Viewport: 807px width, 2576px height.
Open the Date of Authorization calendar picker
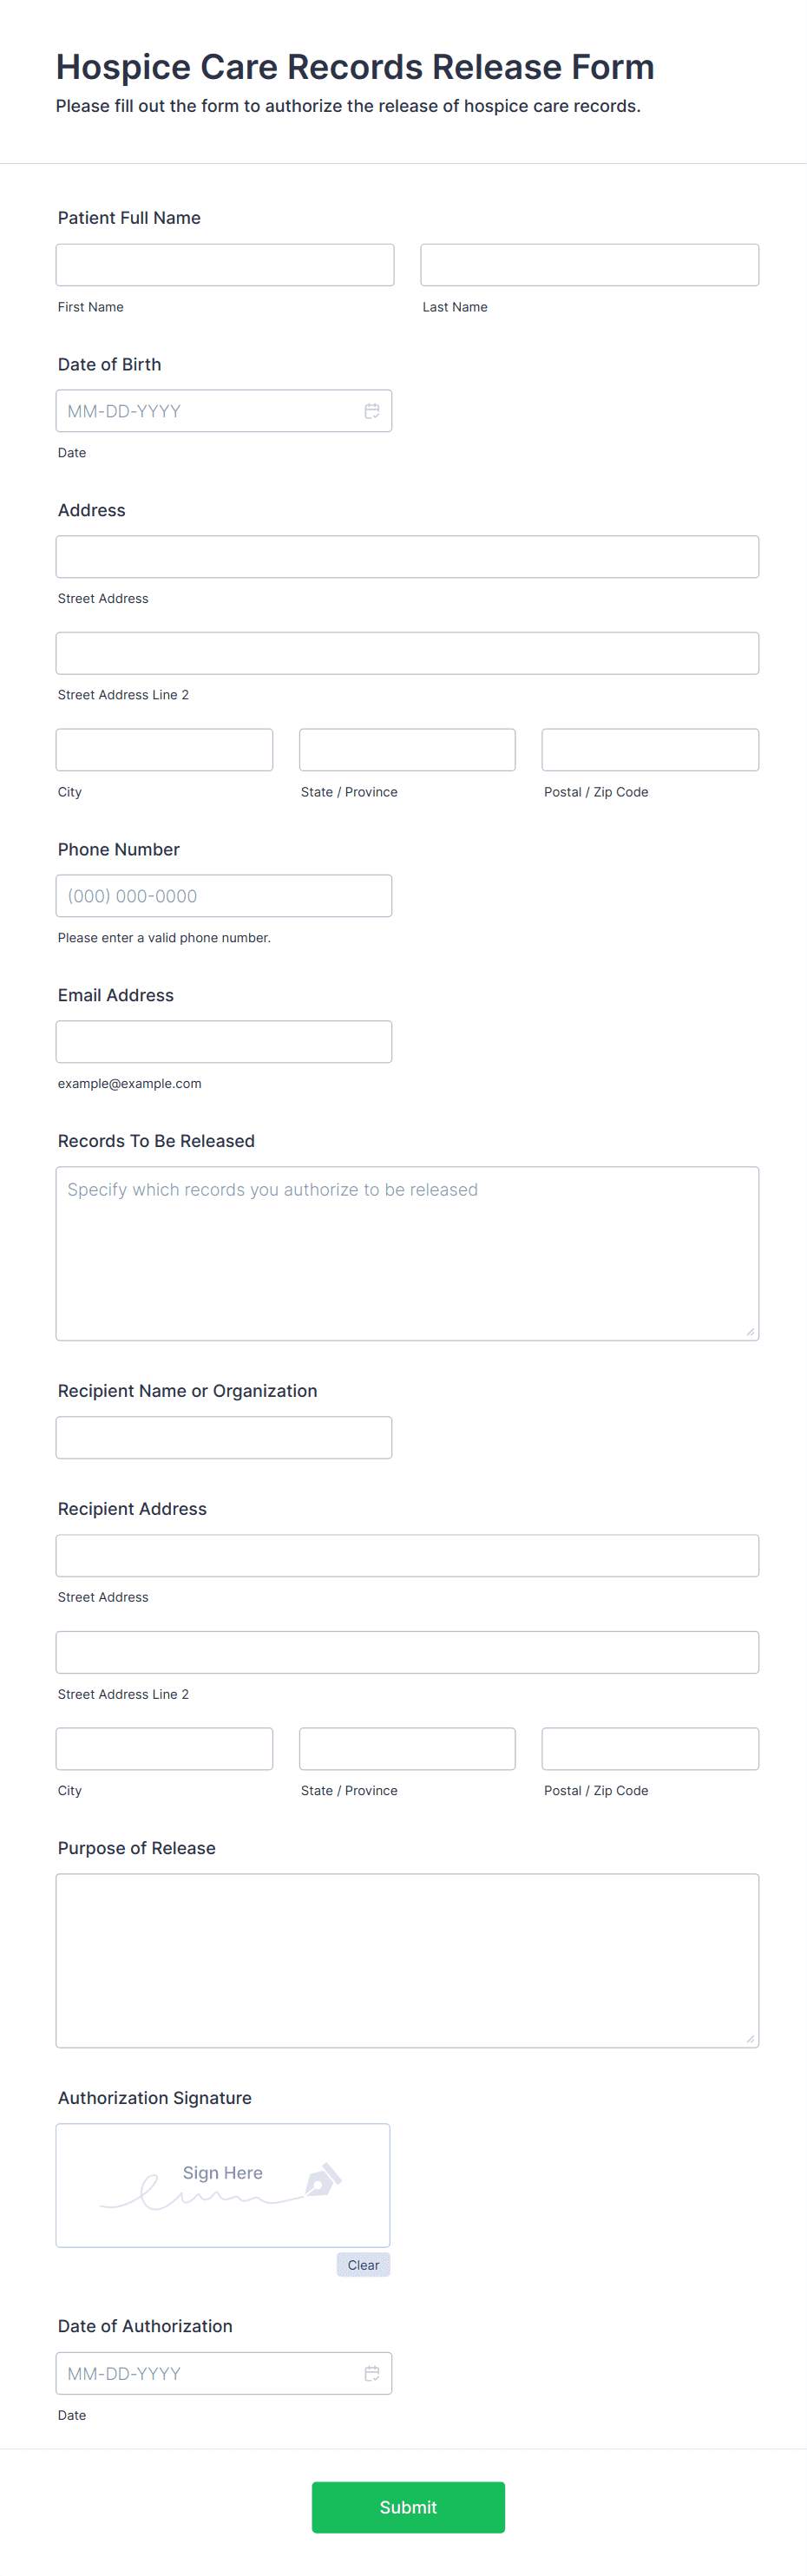click(371, 2373)
